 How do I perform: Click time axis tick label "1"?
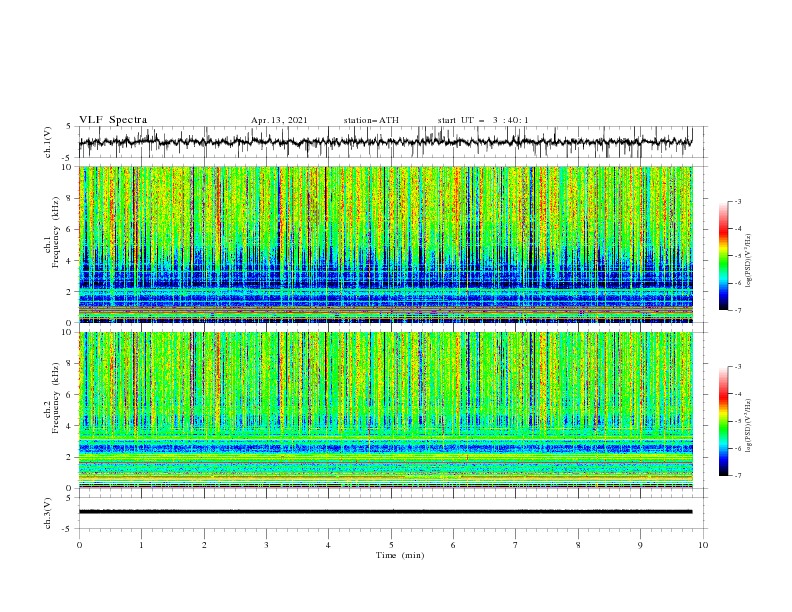click(x=141, y=545)
